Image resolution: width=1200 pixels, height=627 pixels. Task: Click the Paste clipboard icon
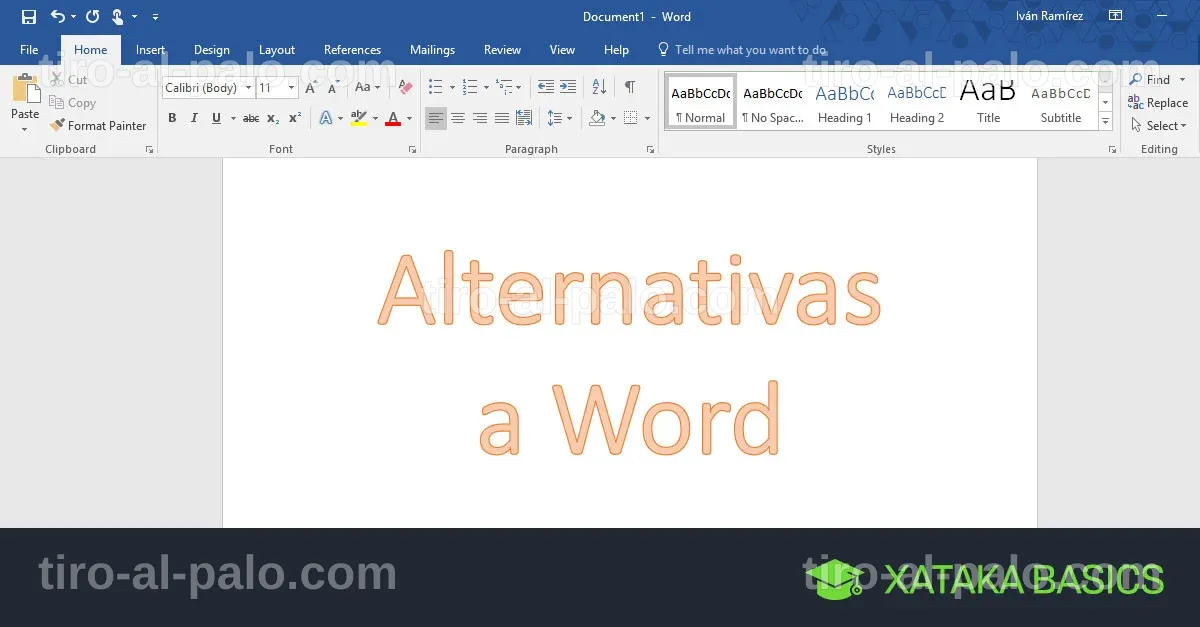[x=25, y=89]
